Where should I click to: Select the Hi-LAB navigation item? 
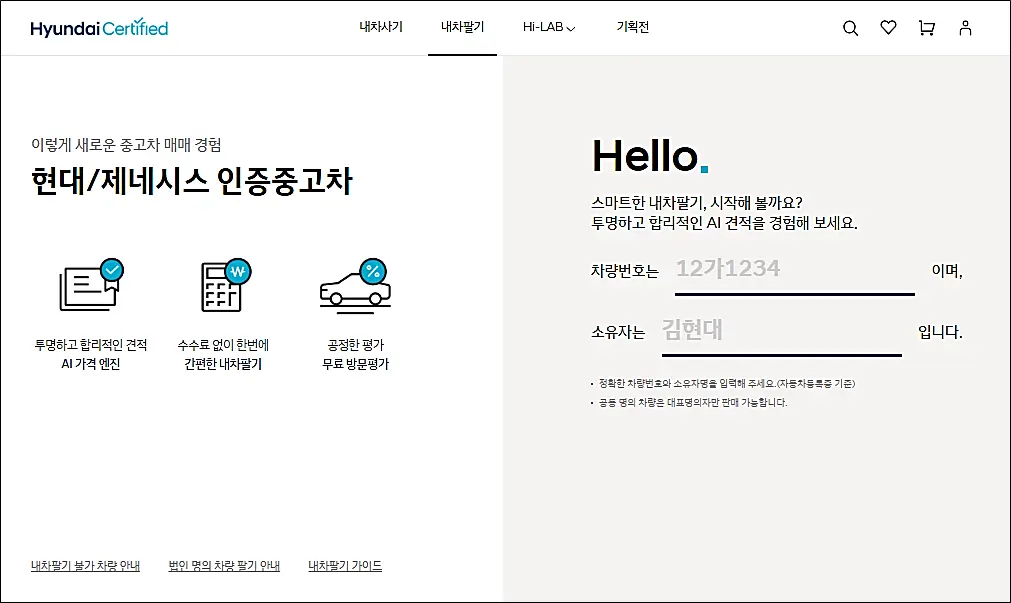click(x=544, y=28)
